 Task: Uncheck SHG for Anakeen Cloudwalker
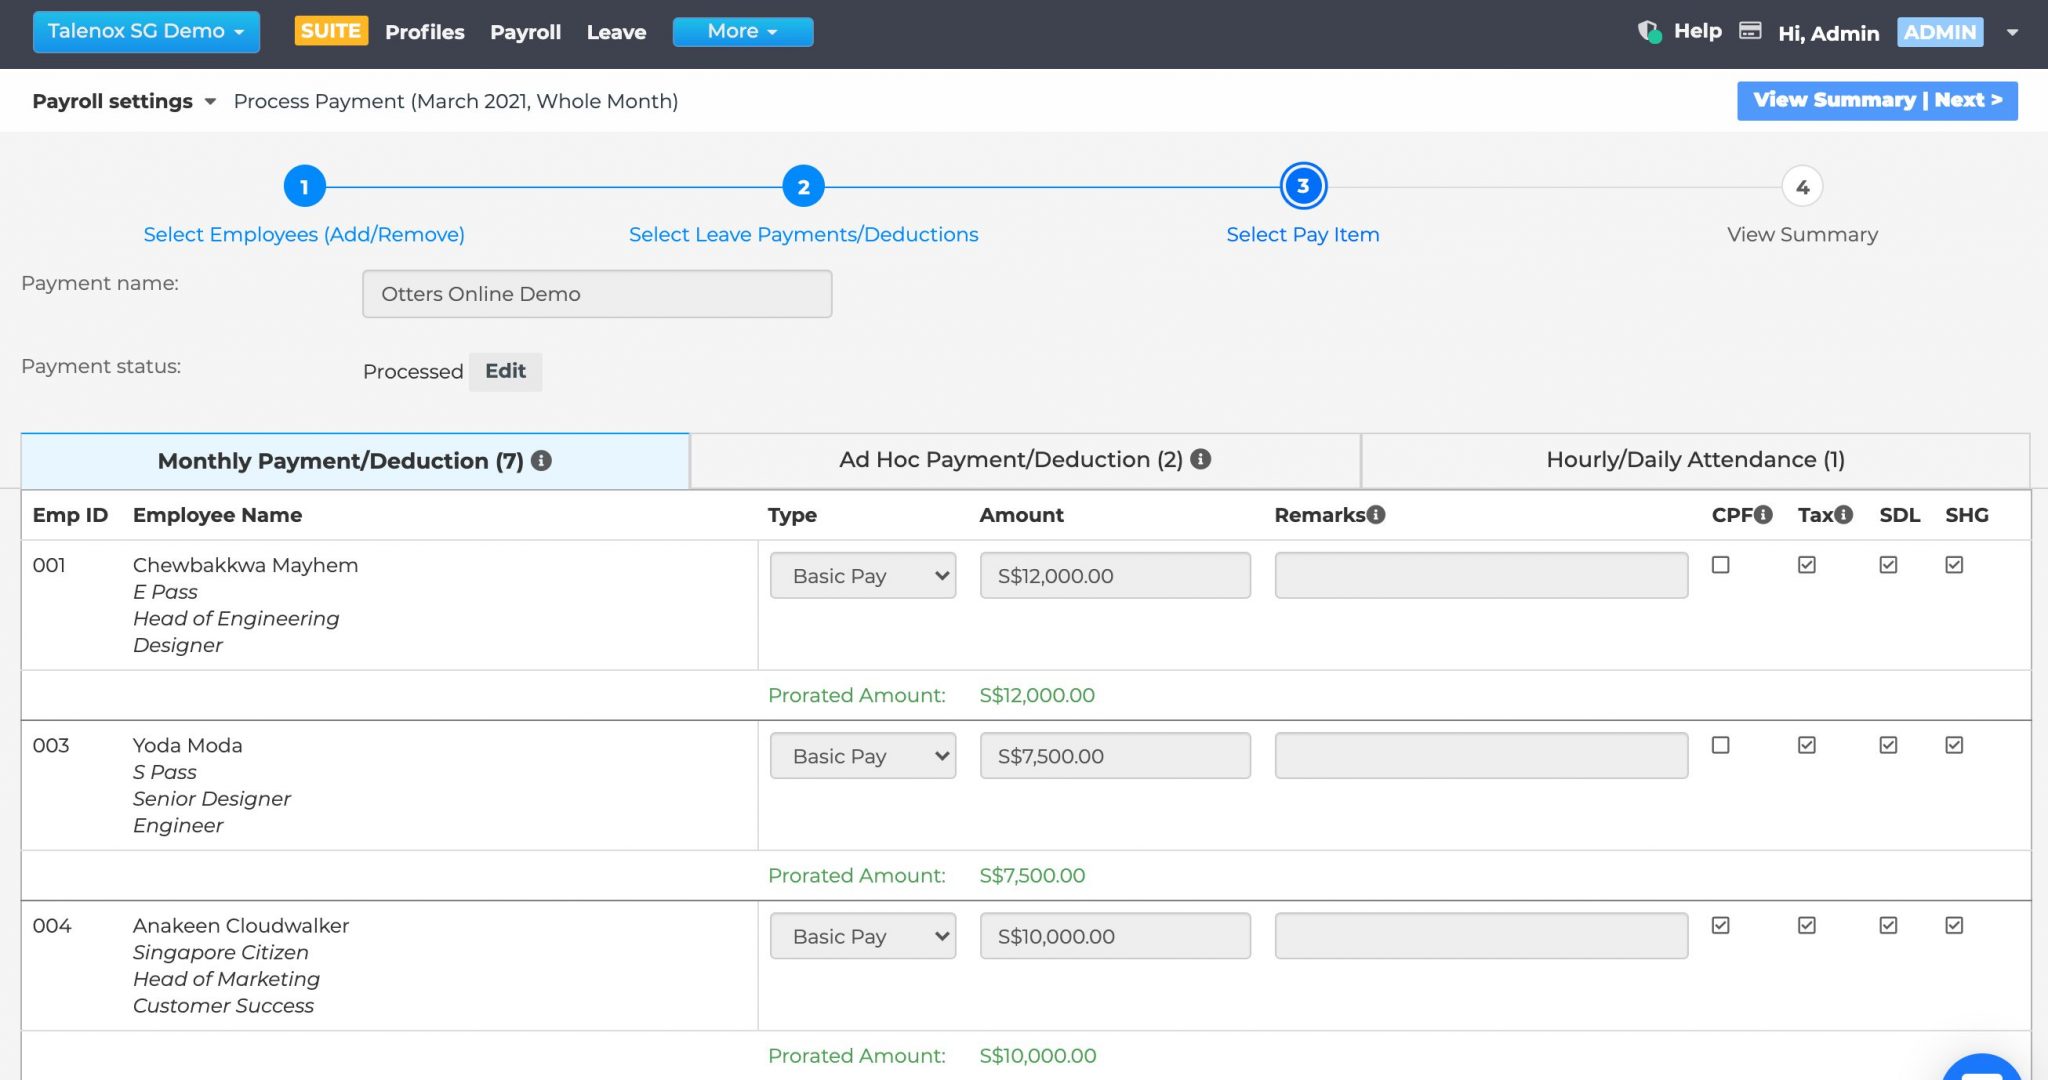(x=1954, y=925)
